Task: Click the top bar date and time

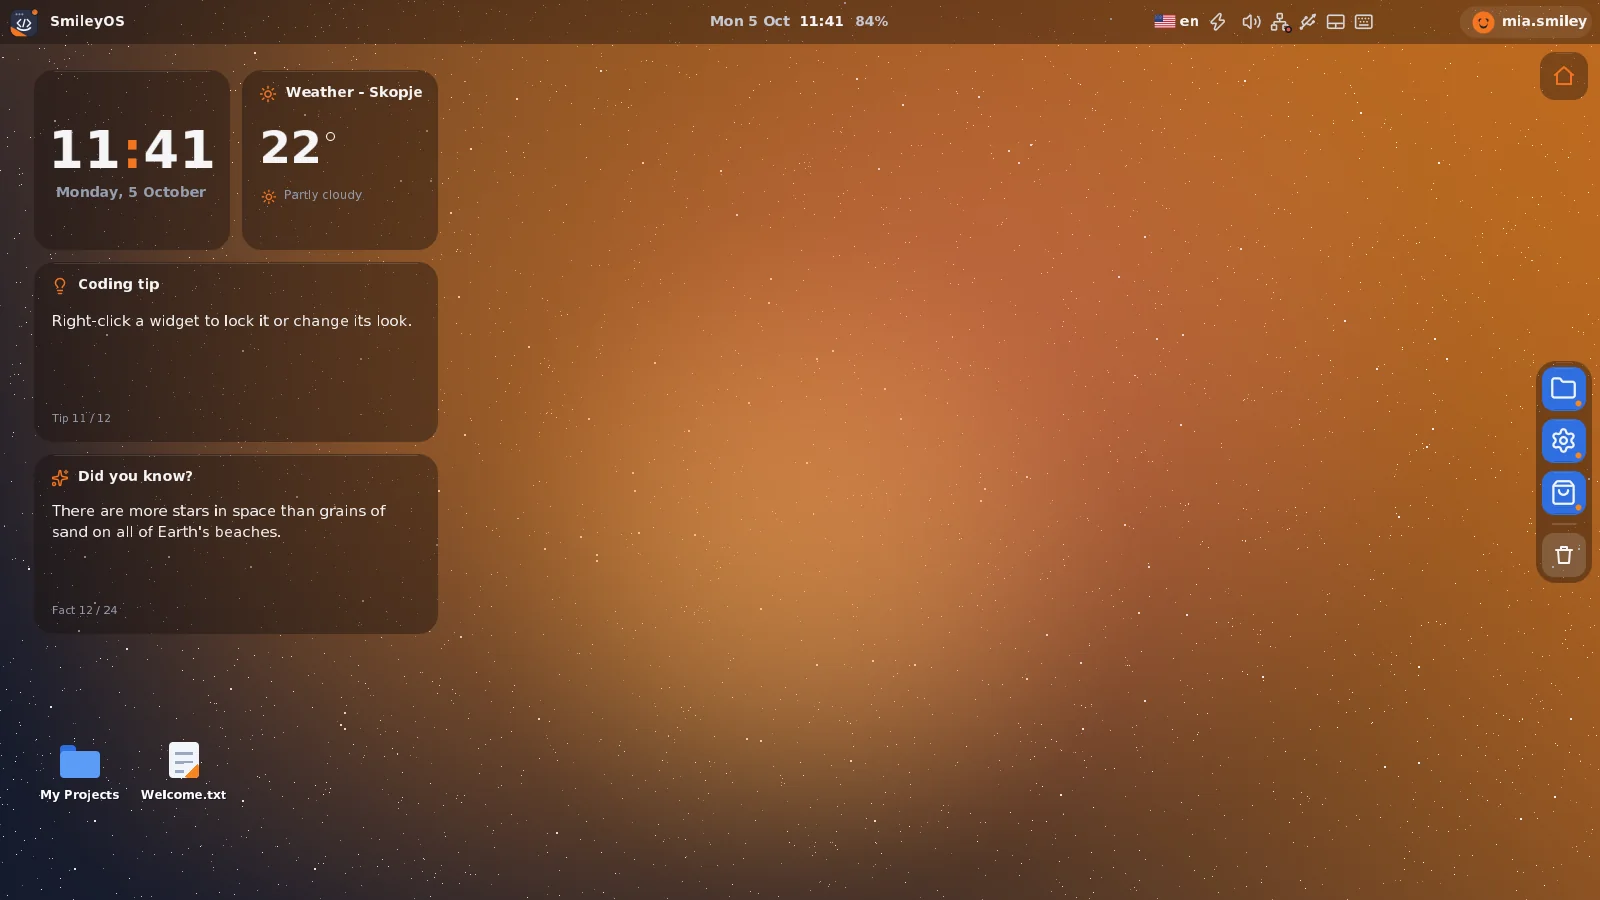Action: (776, 21)
